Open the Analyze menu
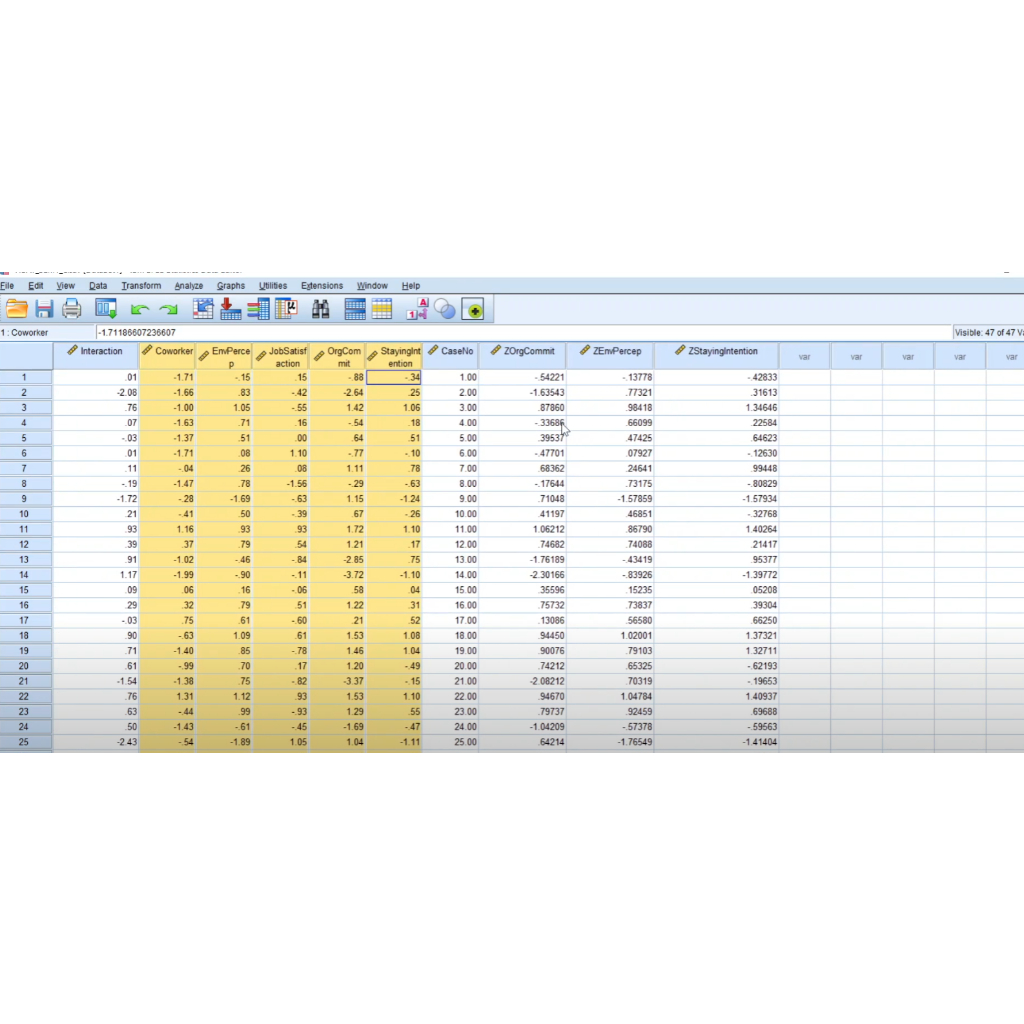This screenshot has width=1024, height=1024. [x=188, y=286]
